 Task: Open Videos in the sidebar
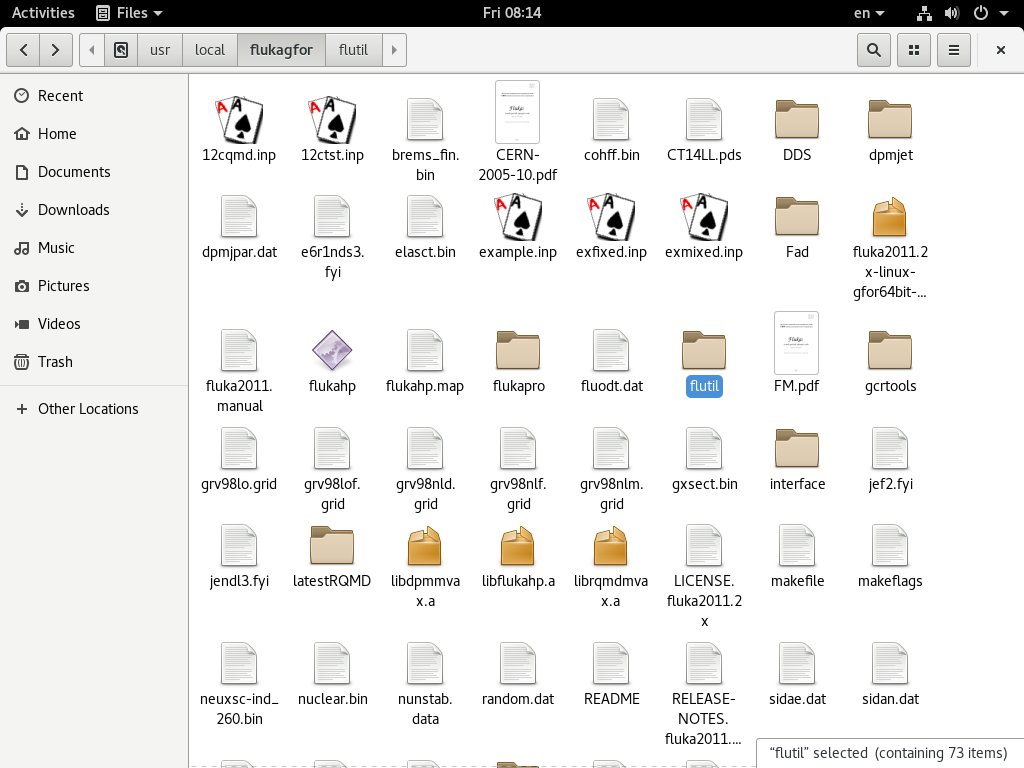[x=95, y=324]
